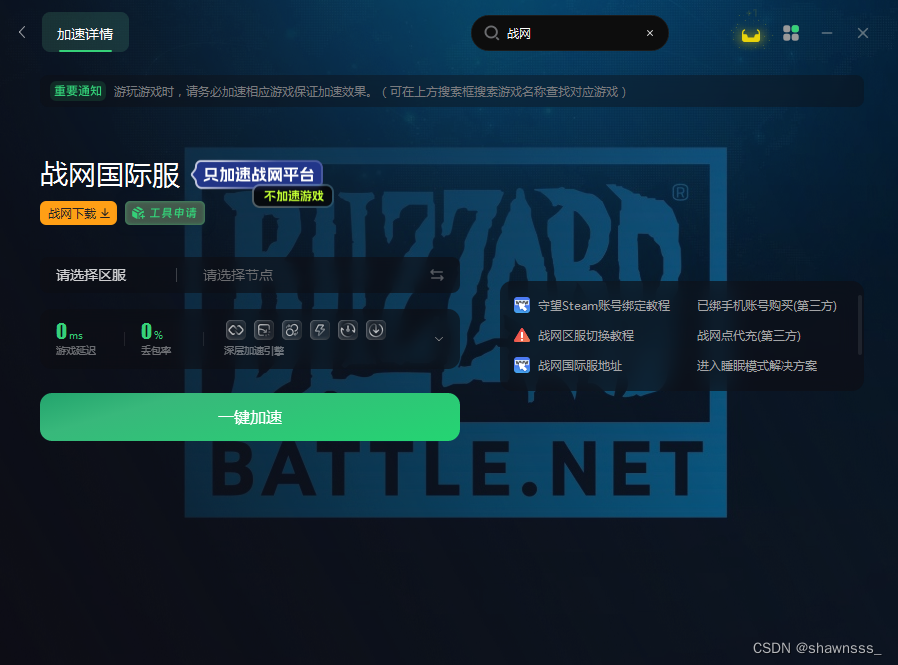The image size is (898, 665).
Task: Toggle the chain link acceleration engine icon
Action: point(236,330)
